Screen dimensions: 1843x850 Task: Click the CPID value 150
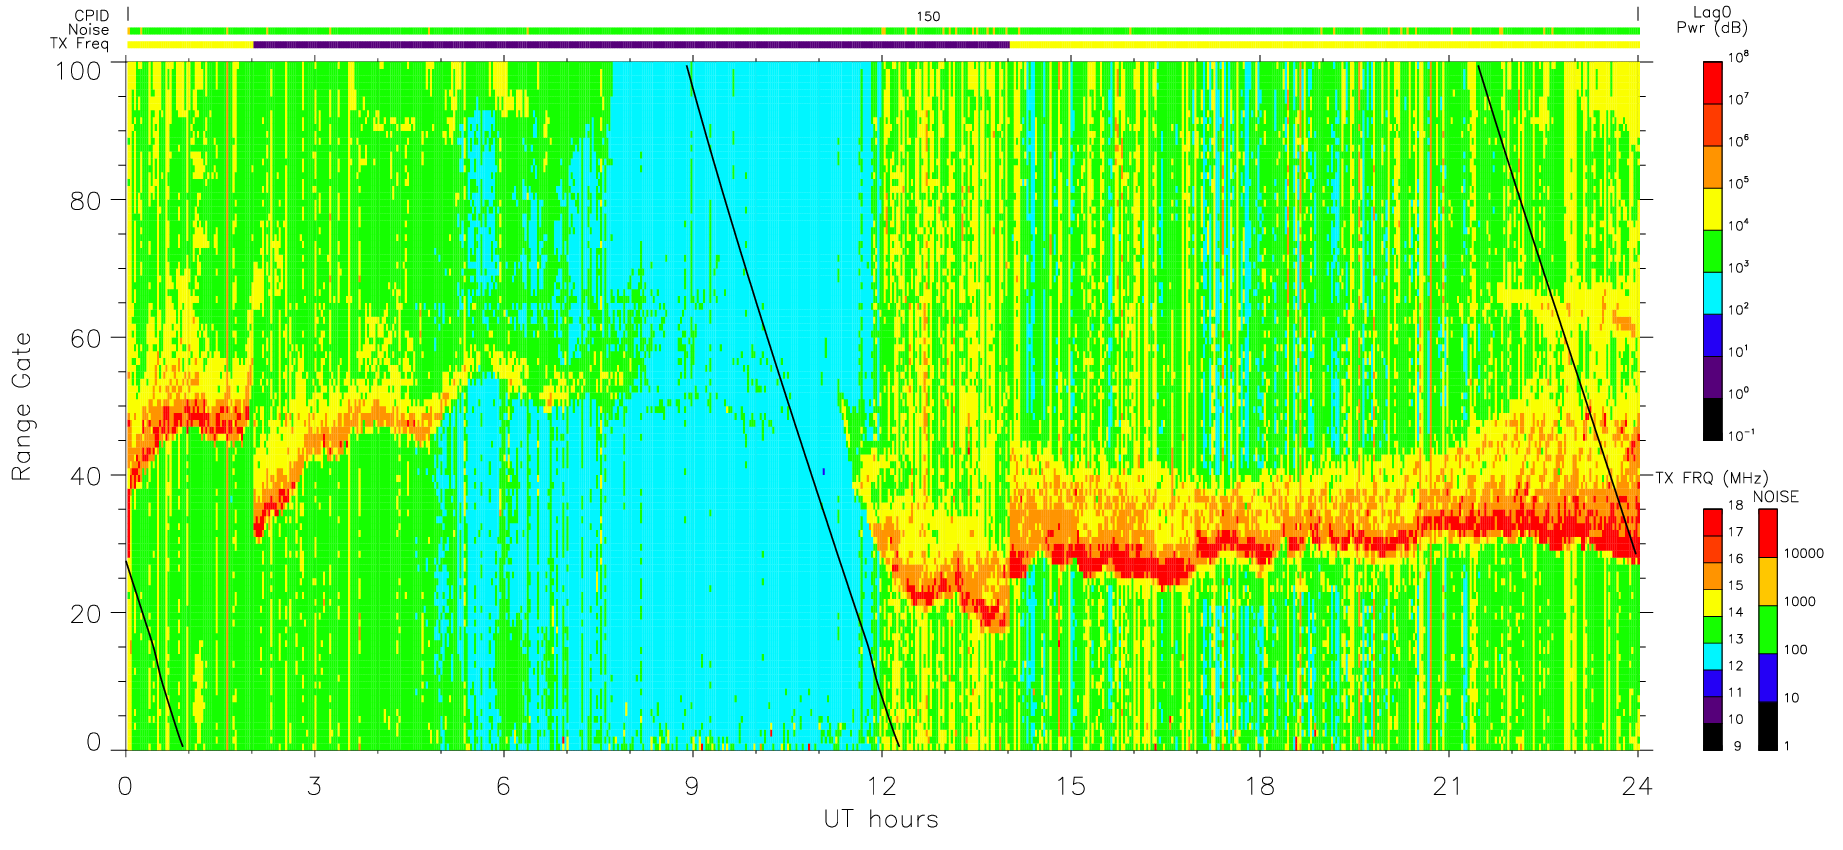[x=928, y=16]
